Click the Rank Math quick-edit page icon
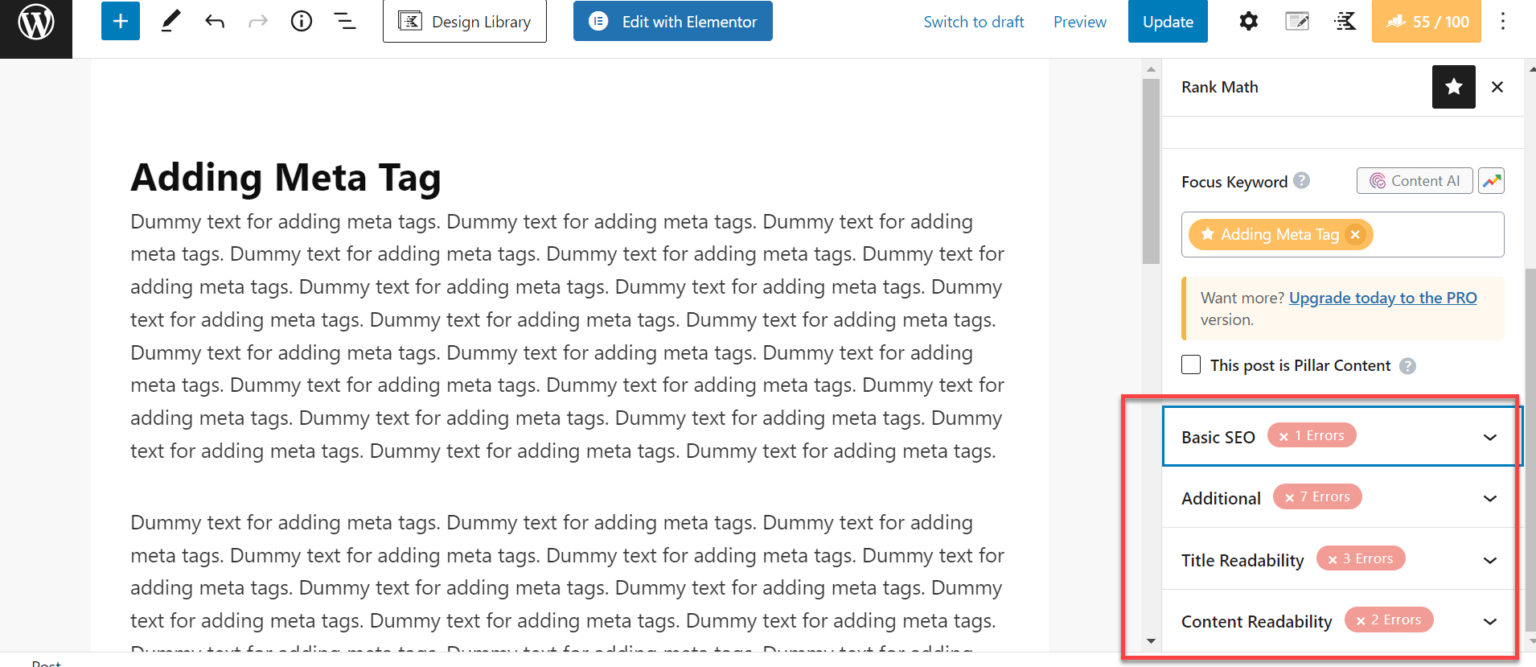The height and width of the screenshot is (667, 1536). click(x=1297, y=20)
